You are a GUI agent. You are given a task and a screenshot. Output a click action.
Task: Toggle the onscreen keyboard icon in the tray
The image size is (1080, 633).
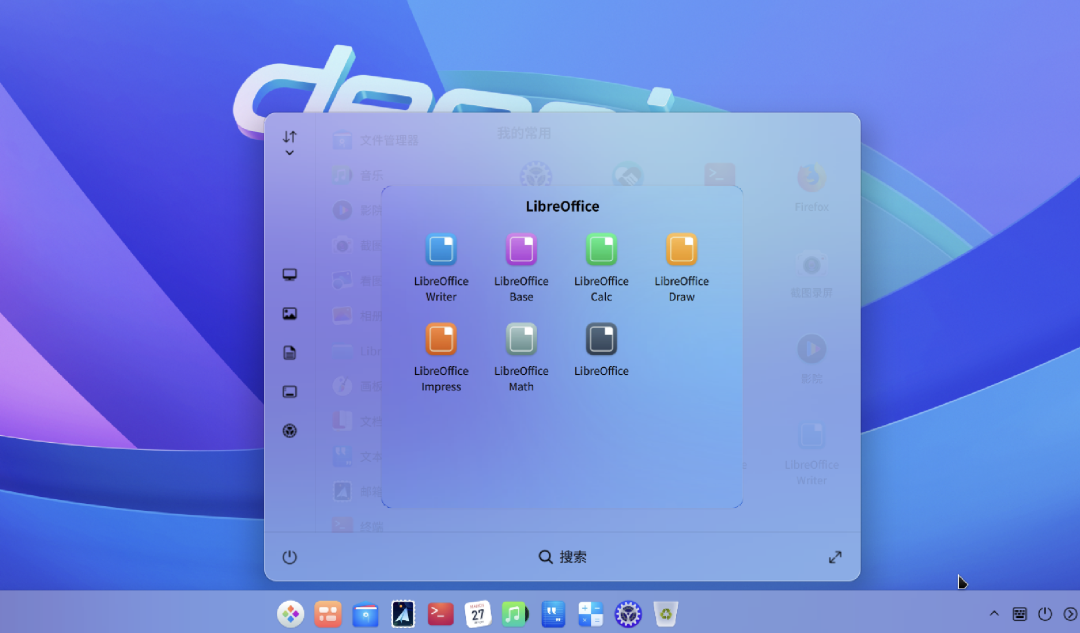click(1020, 614)
